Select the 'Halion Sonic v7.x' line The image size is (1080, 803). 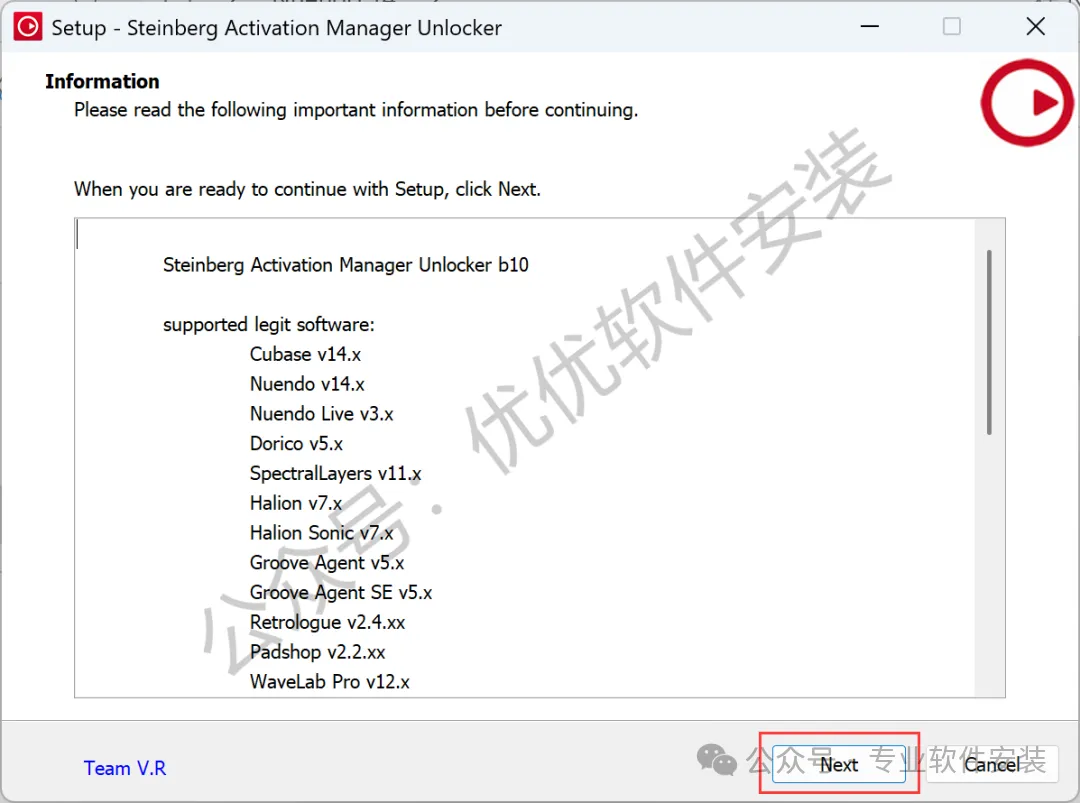click(322, 532)
